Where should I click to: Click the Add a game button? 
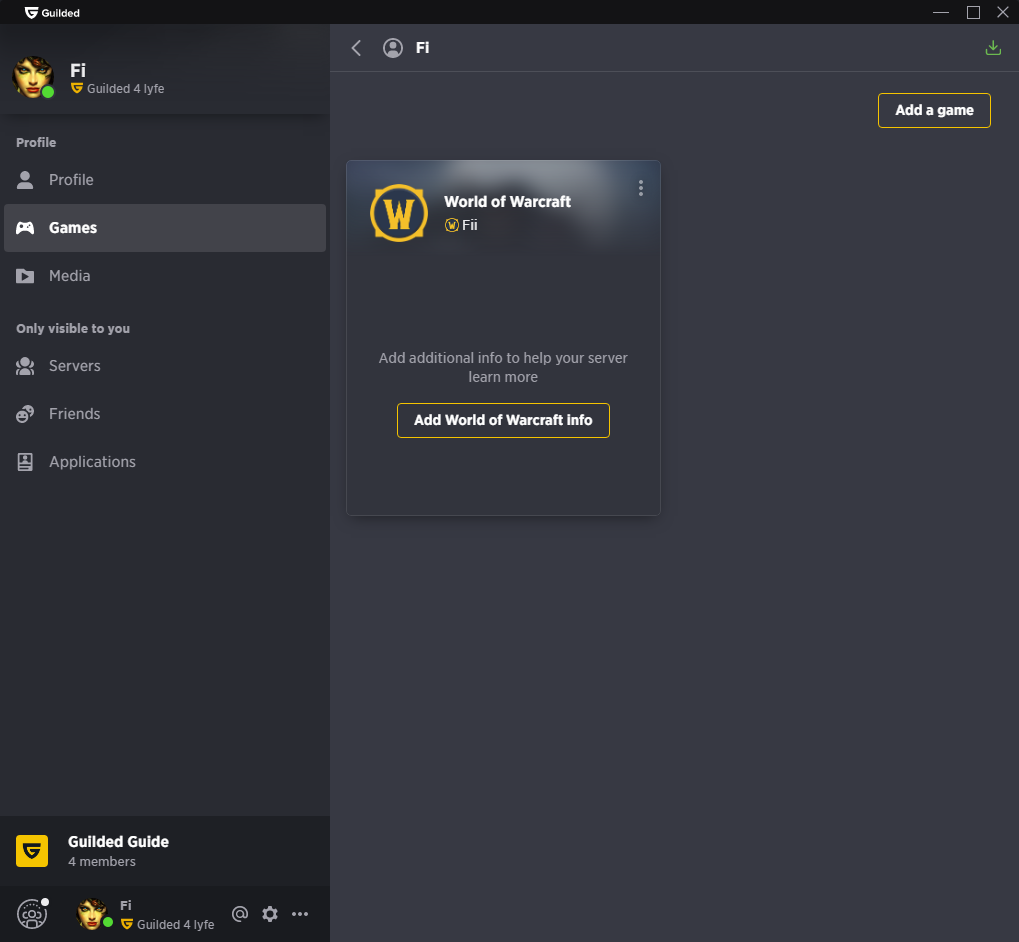[x=934, y=110]
